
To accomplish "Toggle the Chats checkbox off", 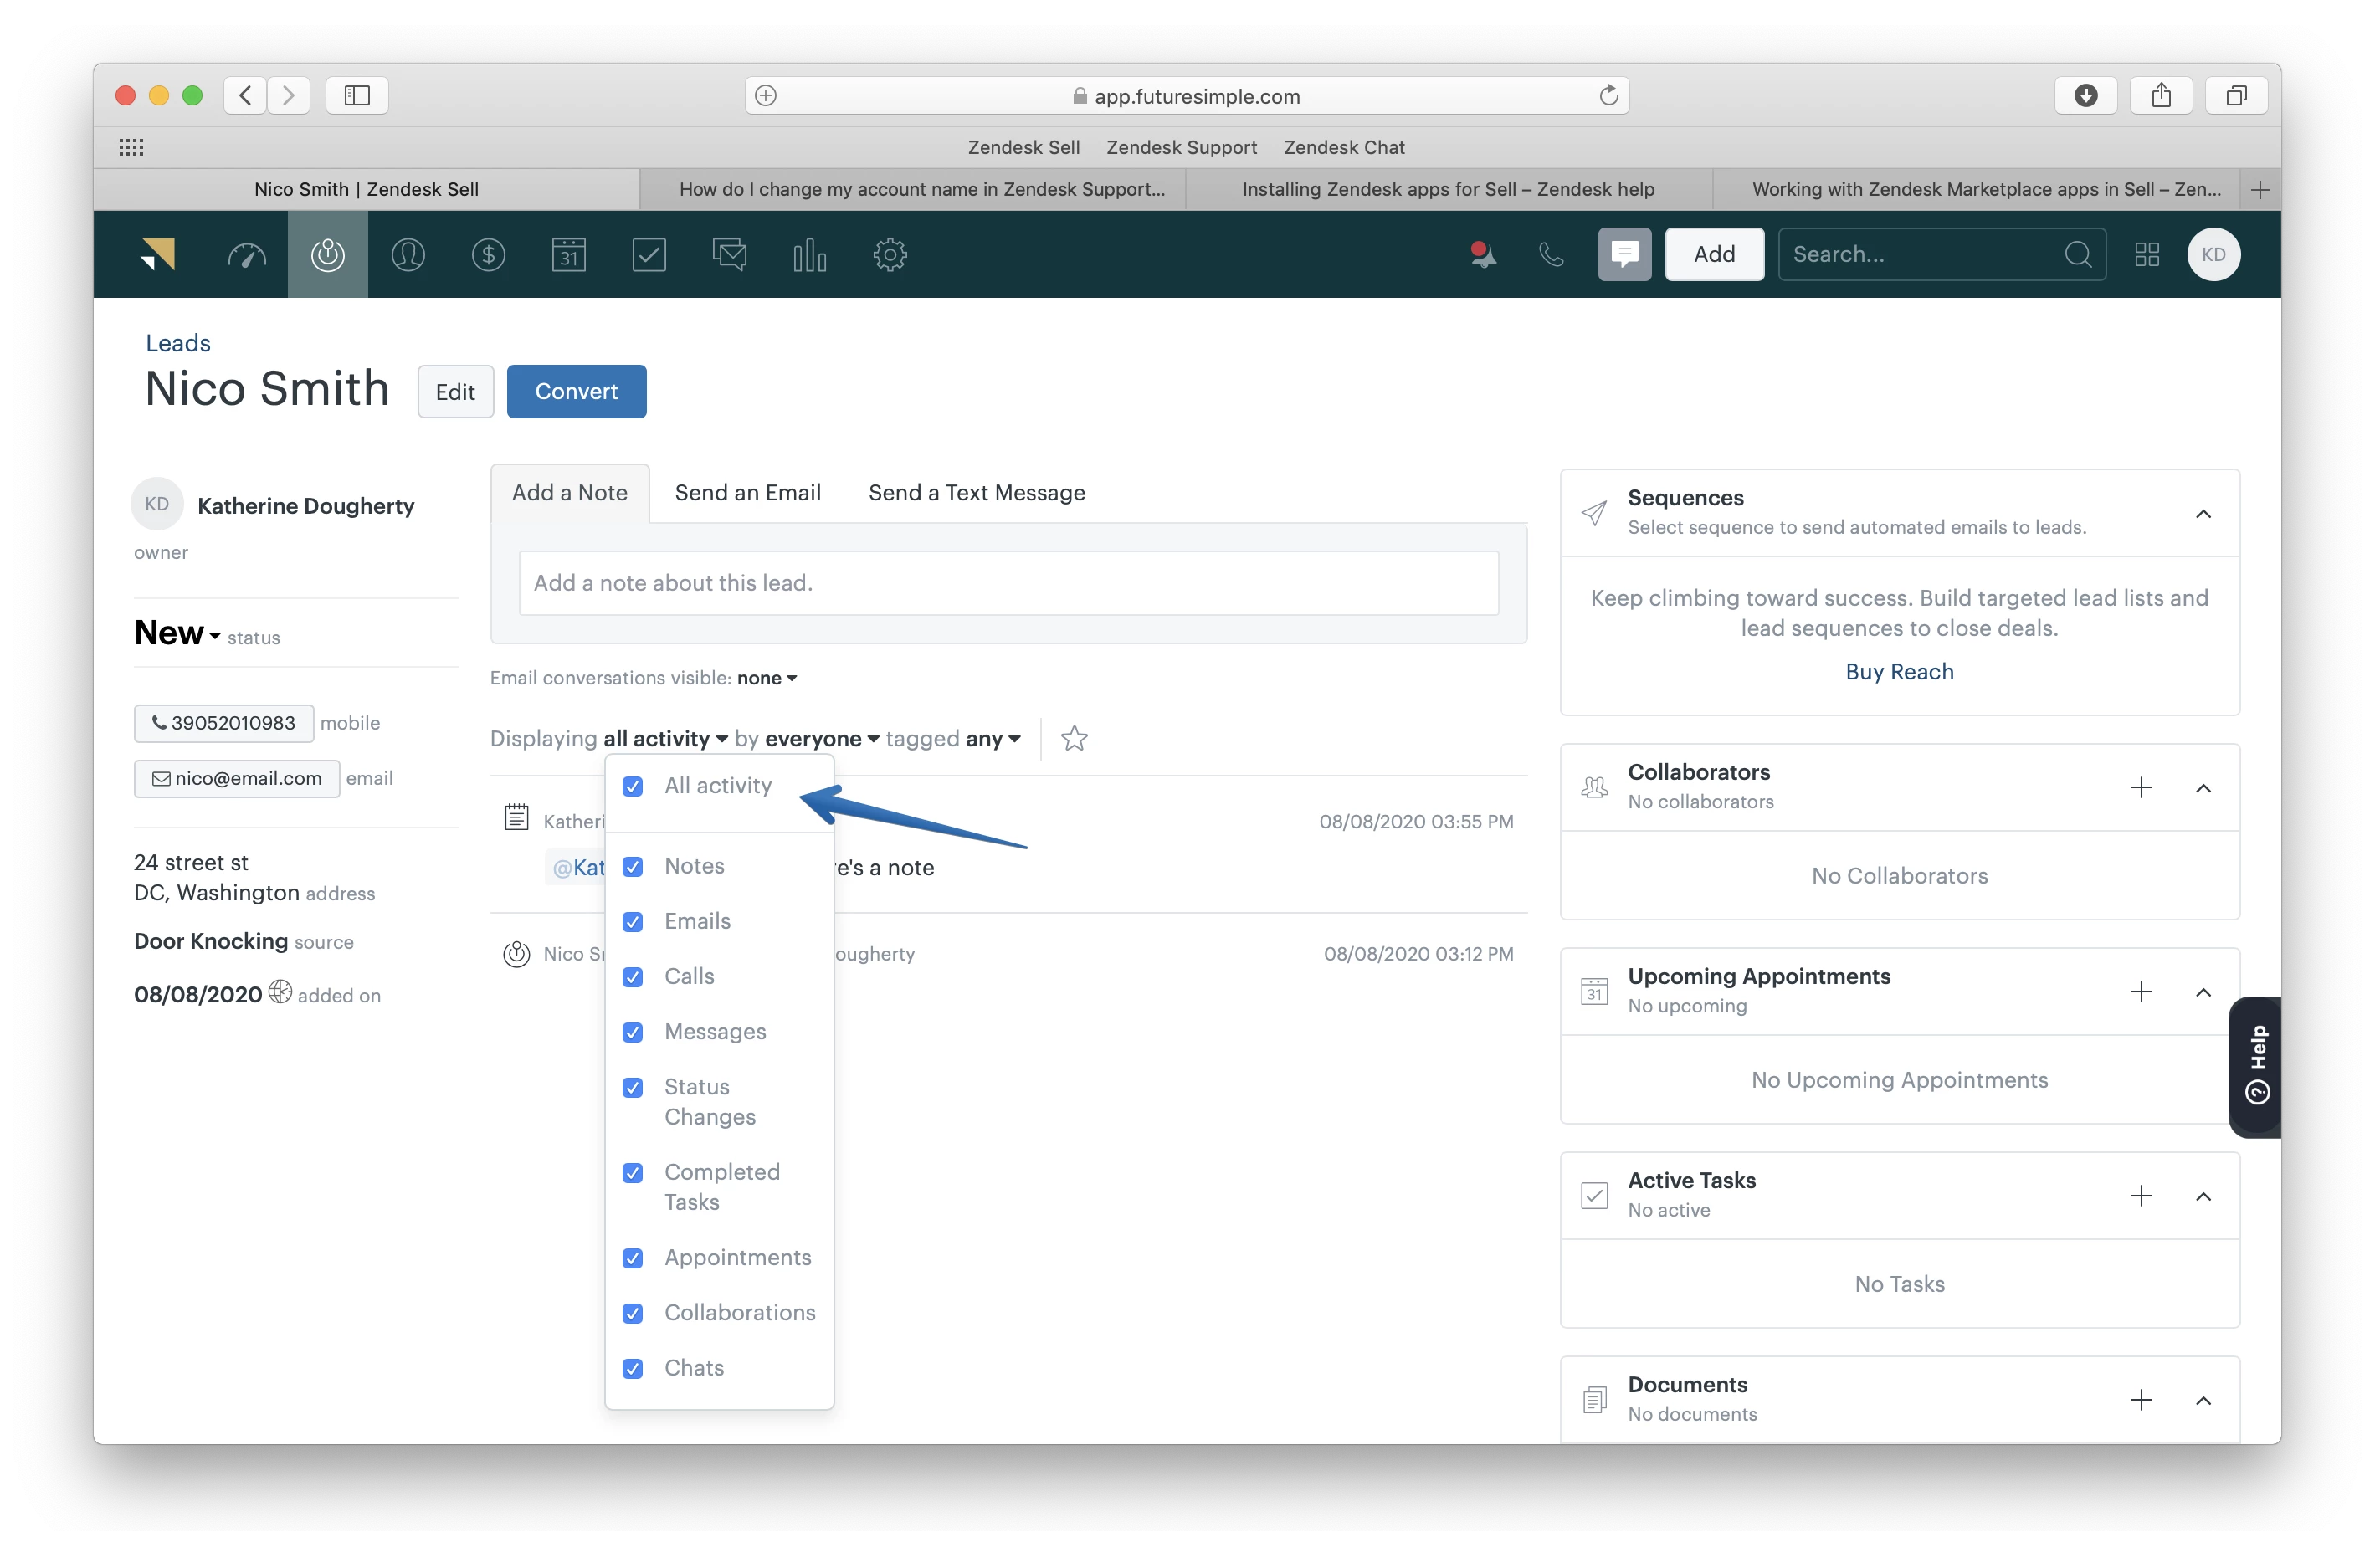I will coord(633,1369).
